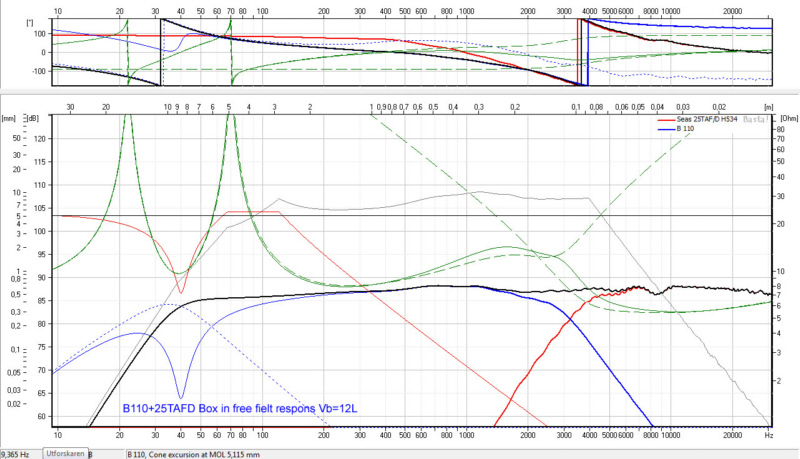Click red line swatch beside Seas 25TAF/D
This screenshot has width=800, height=459.
663,120
